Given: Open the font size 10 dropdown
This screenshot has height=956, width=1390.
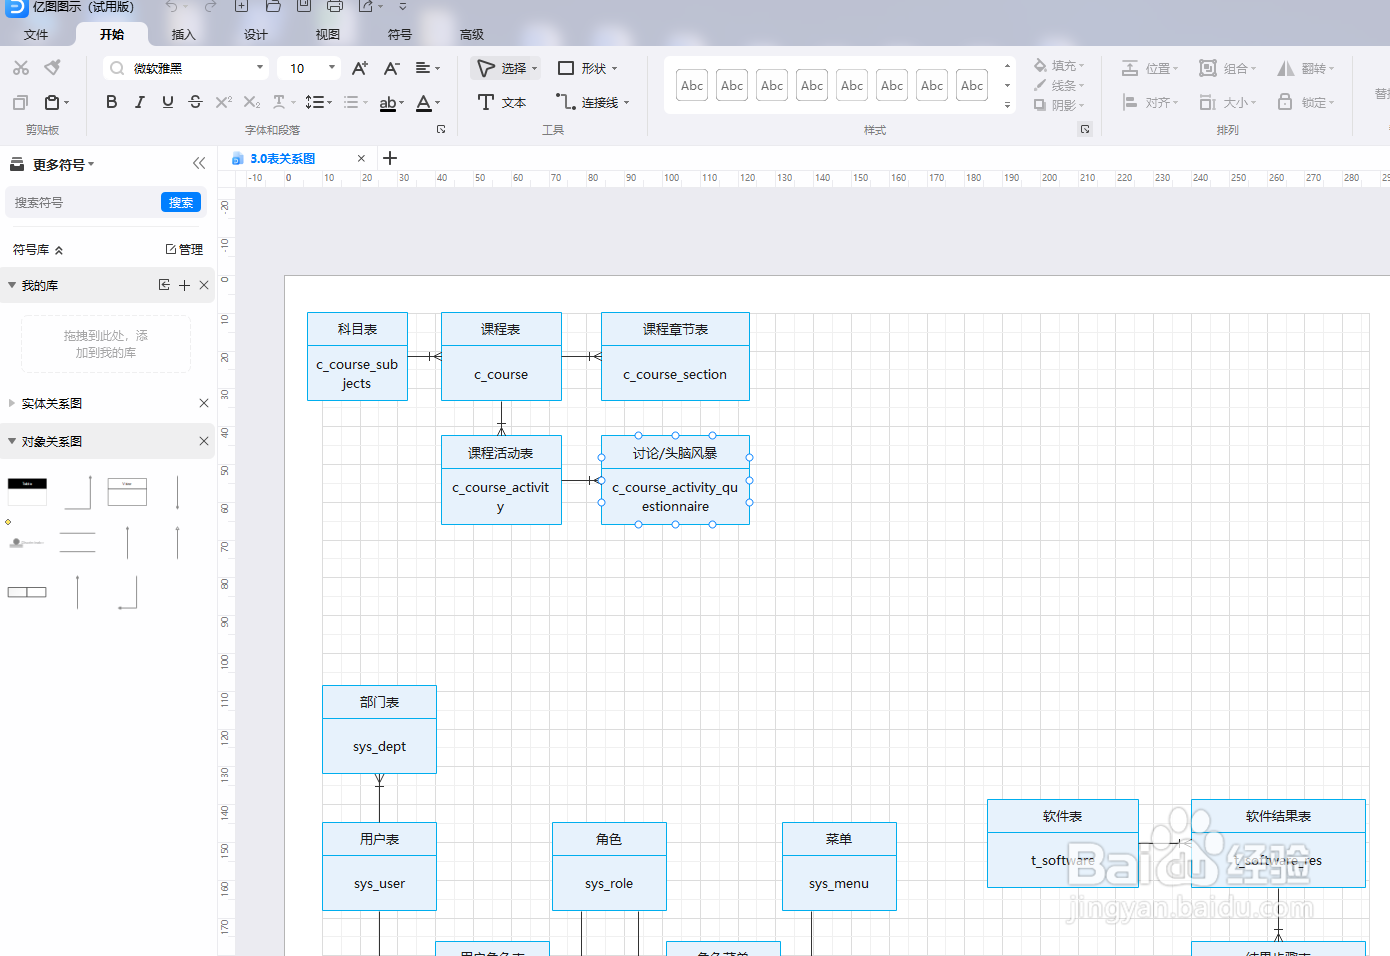Looking at the screenshot, I should [309, 68].
